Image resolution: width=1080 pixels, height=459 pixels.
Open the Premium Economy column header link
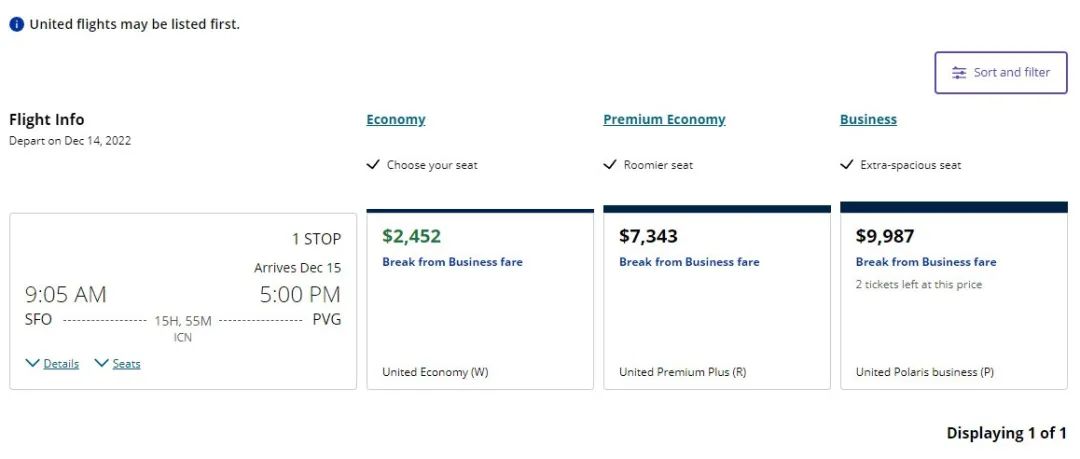[664, 119]
